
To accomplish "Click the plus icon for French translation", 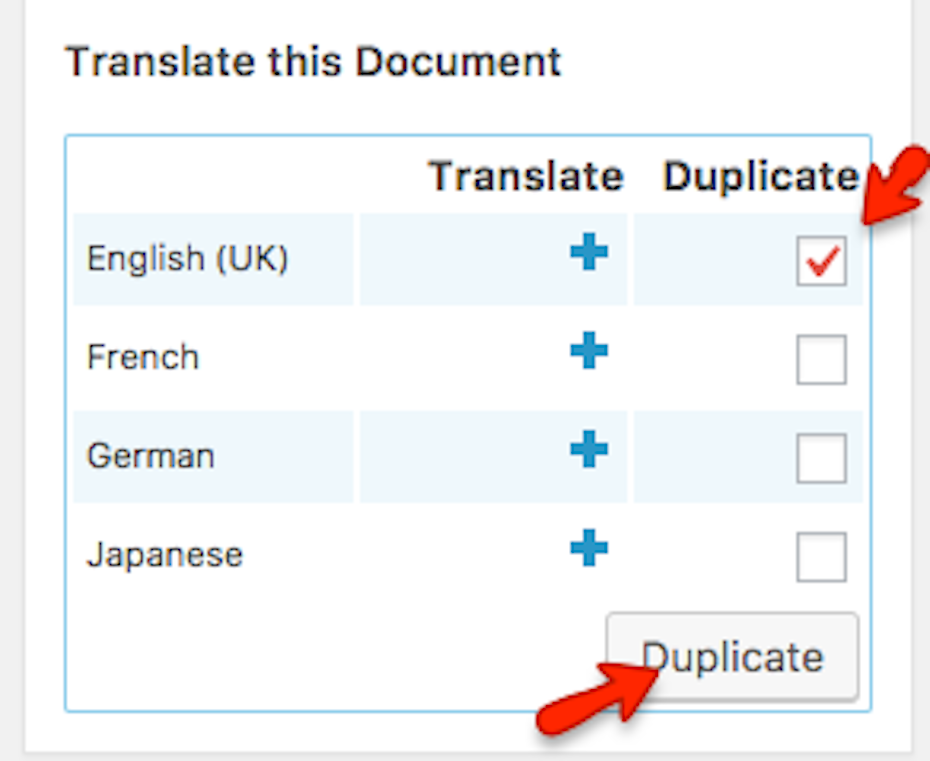I will coord(589,351).
